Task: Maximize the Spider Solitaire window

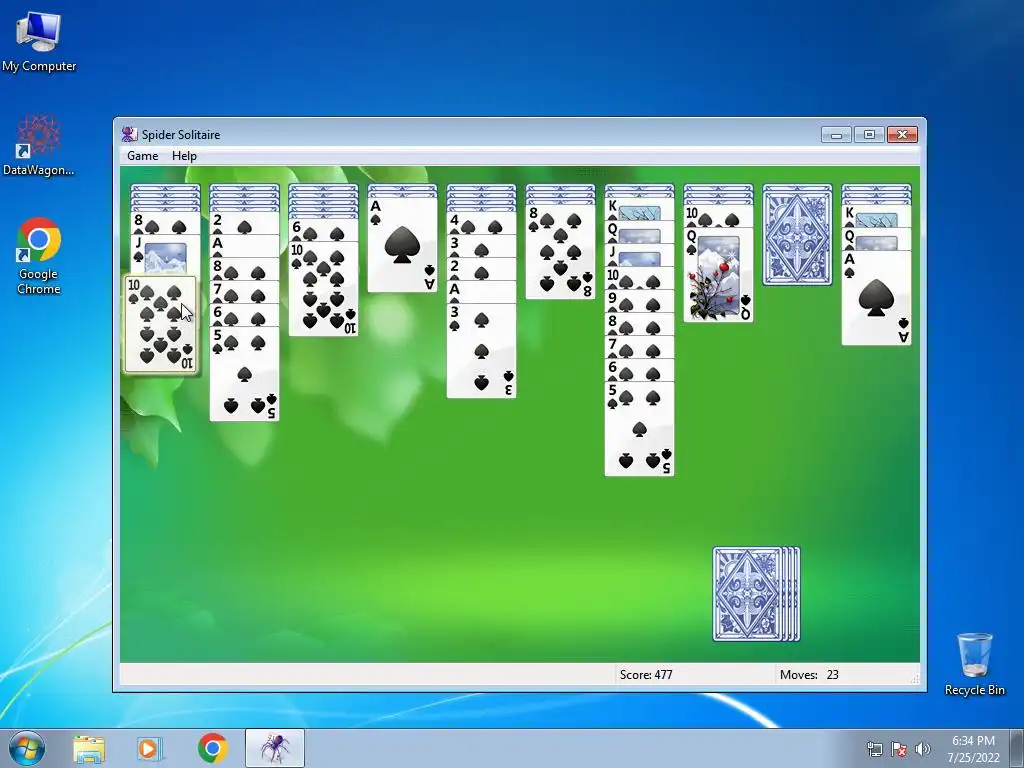Action: [x=869, y=135]
